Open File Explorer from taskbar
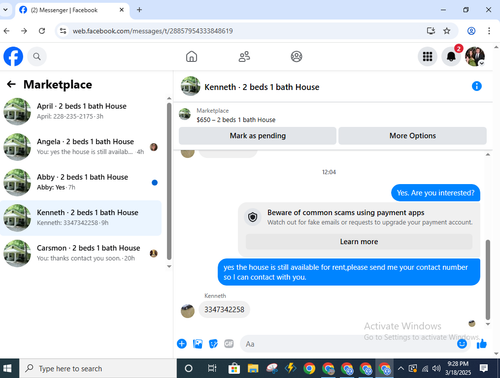This screenshot has width=500, height=378. point(253,368)
